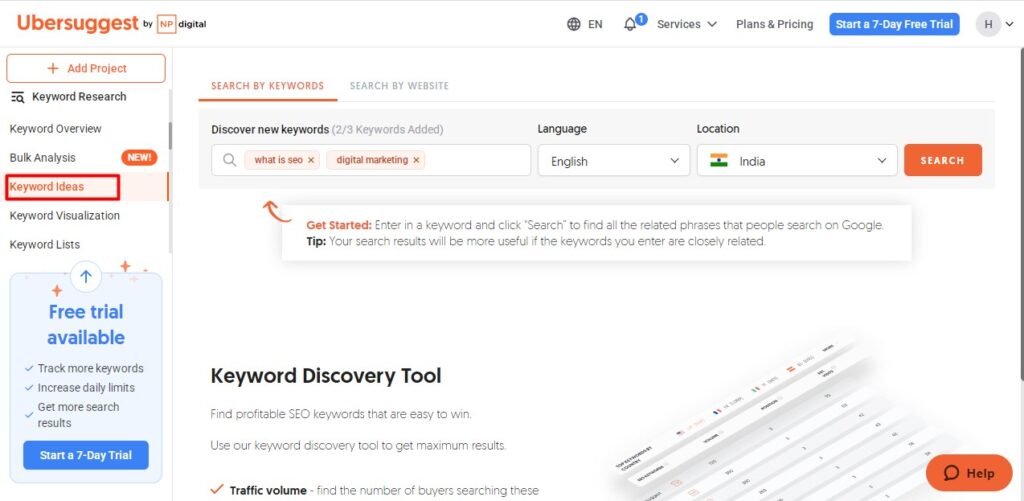This screenshot has height=501, width=1024.
Task: Click the orange Search button
Action: point(942,160)
